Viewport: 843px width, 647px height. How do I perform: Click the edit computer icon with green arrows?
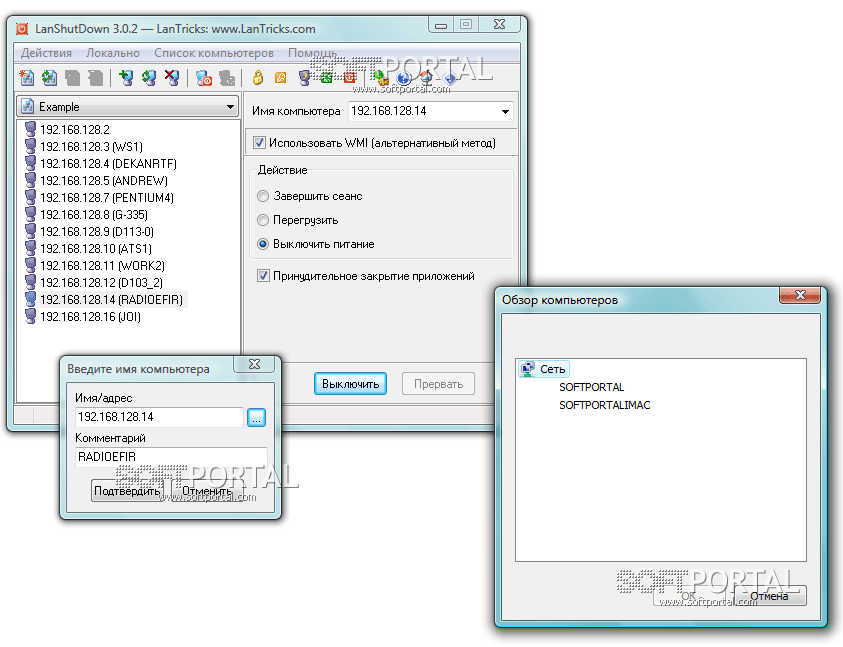click(x=149, y=78)
